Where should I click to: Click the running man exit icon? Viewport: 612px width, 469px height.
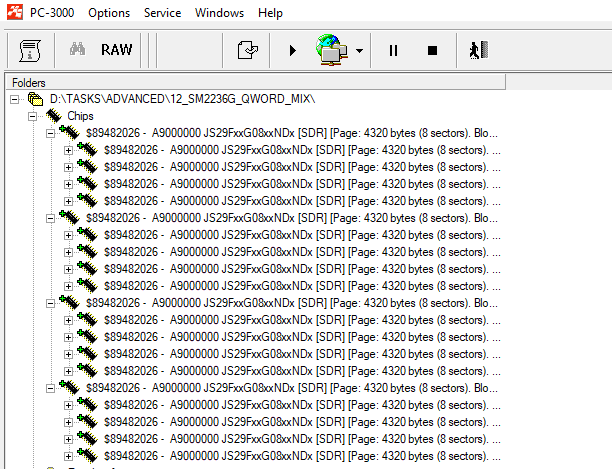point(479,50)
